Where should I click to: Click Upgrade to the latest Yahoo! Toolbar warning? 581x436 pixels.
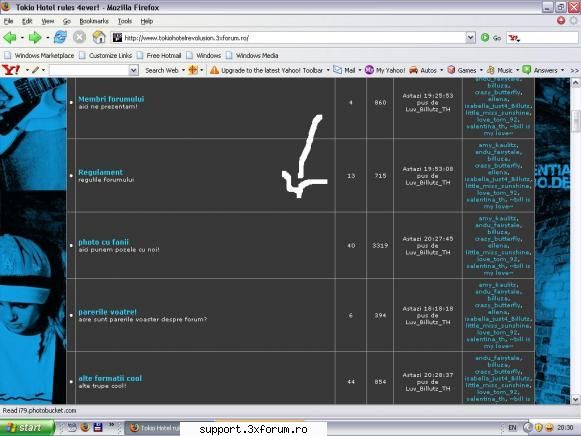point(266,70)
